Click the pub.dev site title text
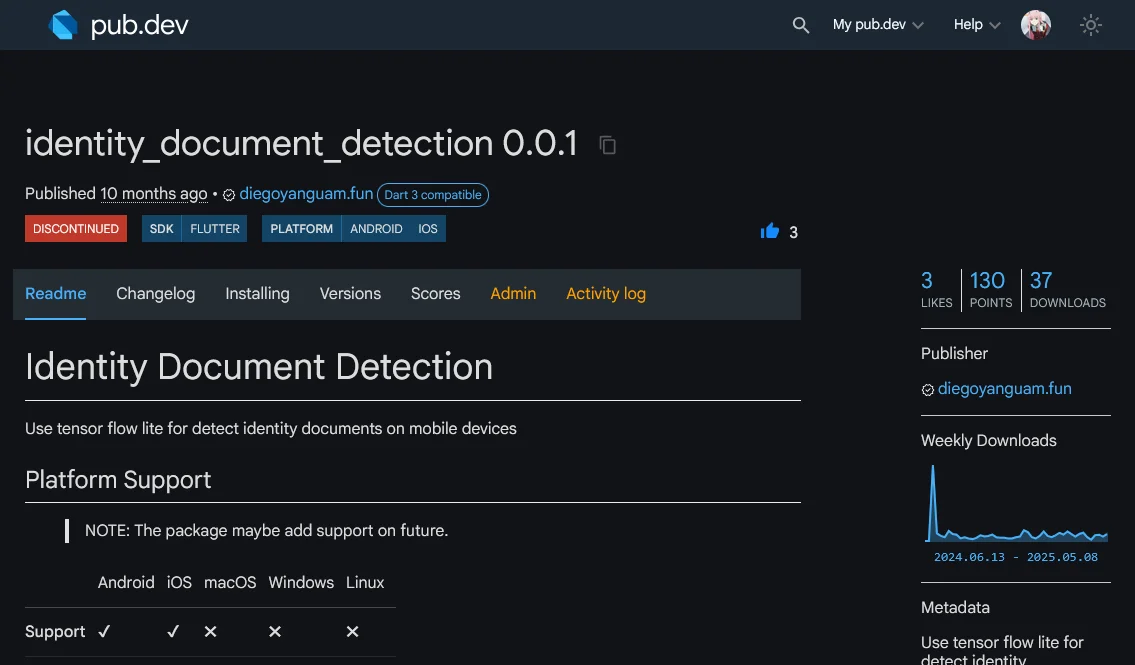Viewport: 1135px width, 665px height. coord(140,25)
